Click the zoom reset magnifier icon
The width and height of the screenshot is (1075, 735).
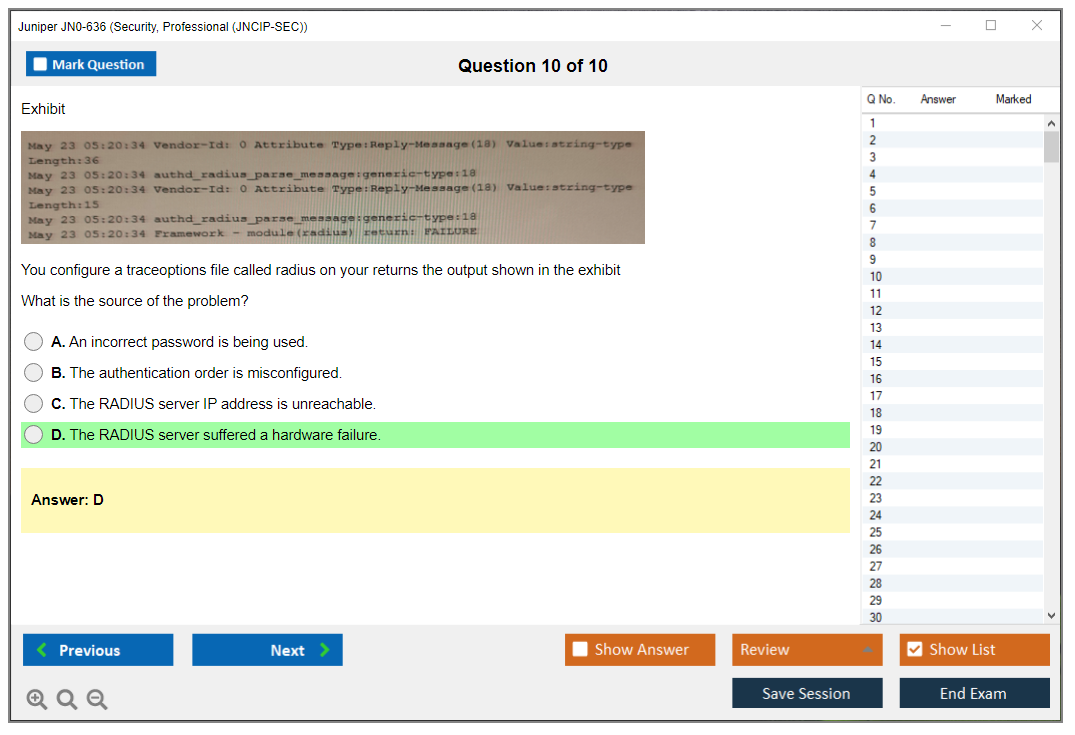point(67,700)
